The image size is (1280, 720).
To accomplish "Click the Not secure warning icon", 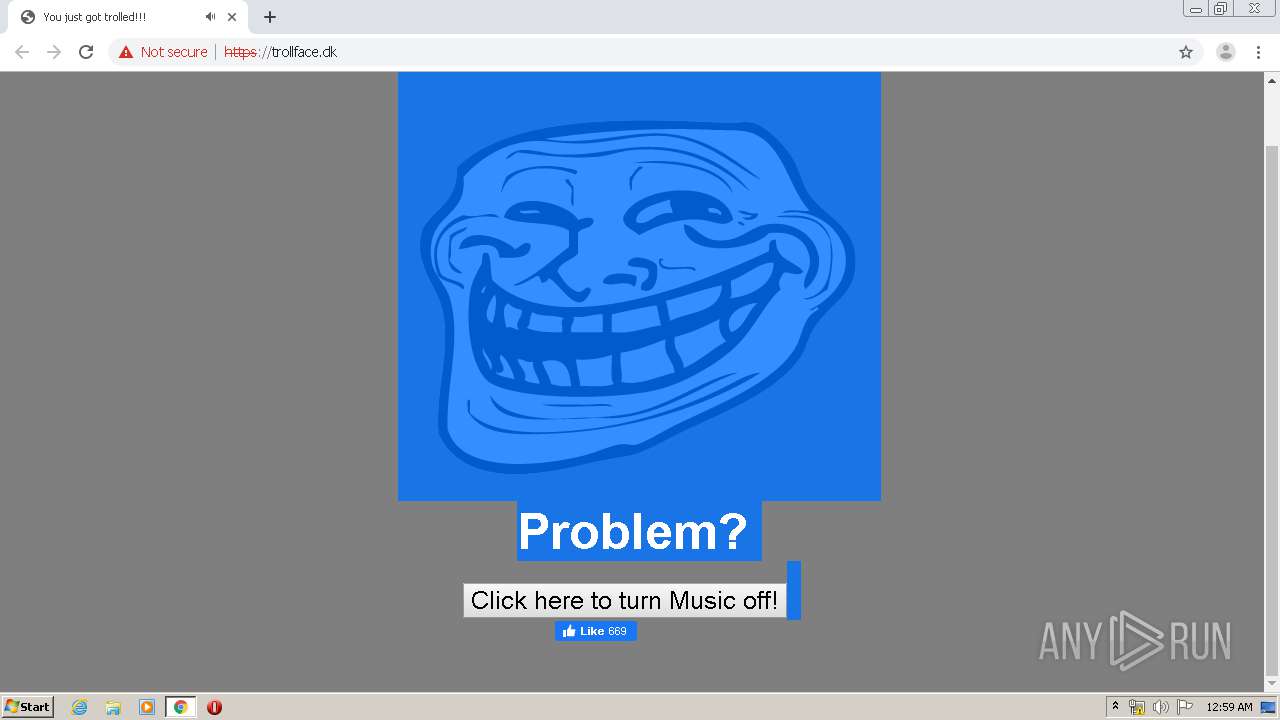I will [126, 52].
